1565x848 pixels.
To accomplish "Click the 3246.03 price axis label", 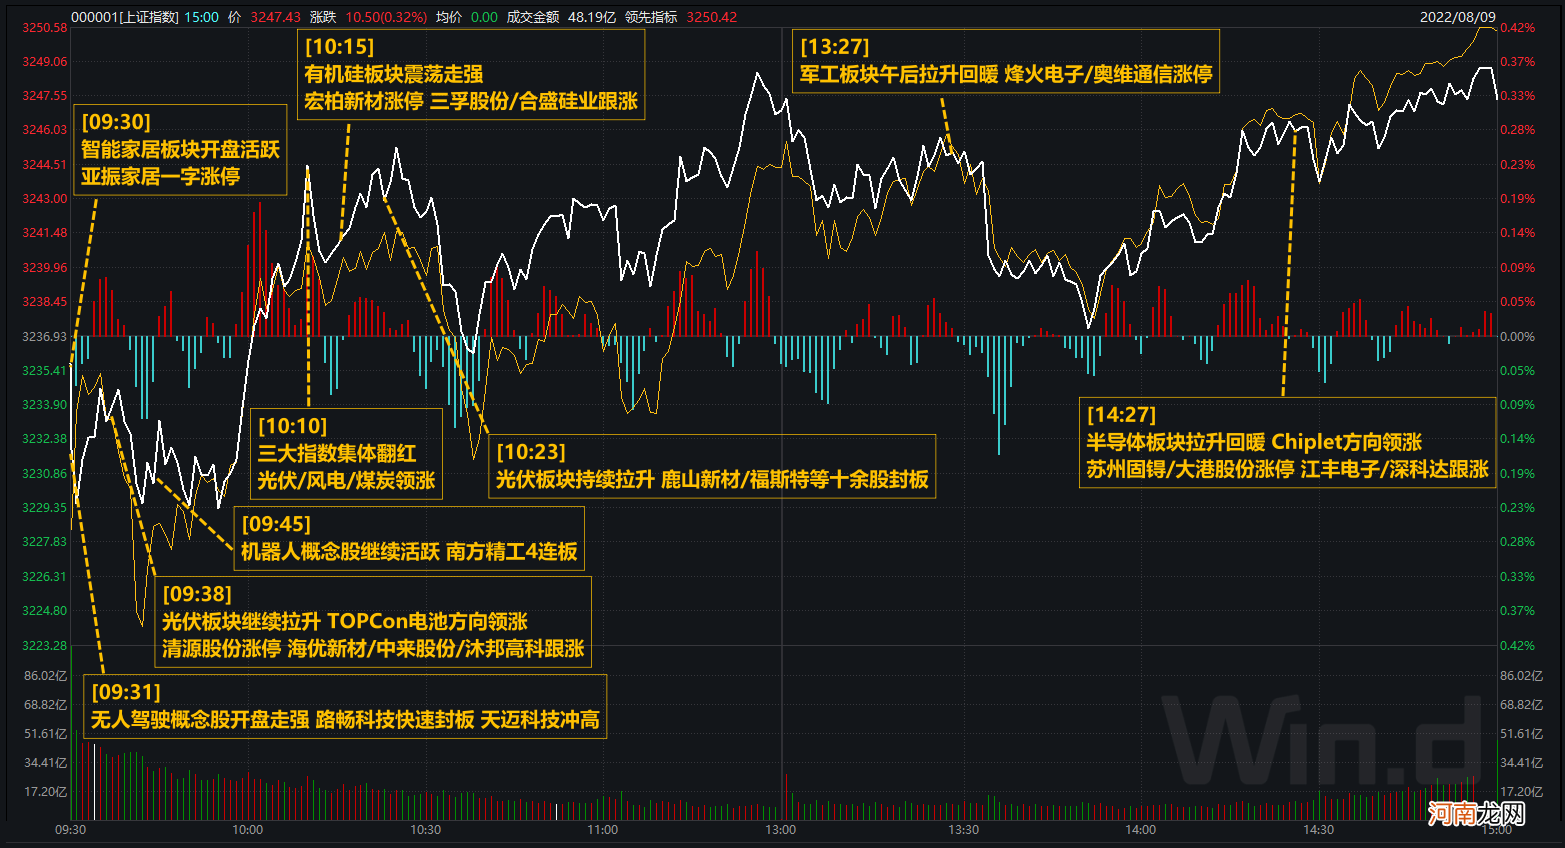I will click(45, 130).
